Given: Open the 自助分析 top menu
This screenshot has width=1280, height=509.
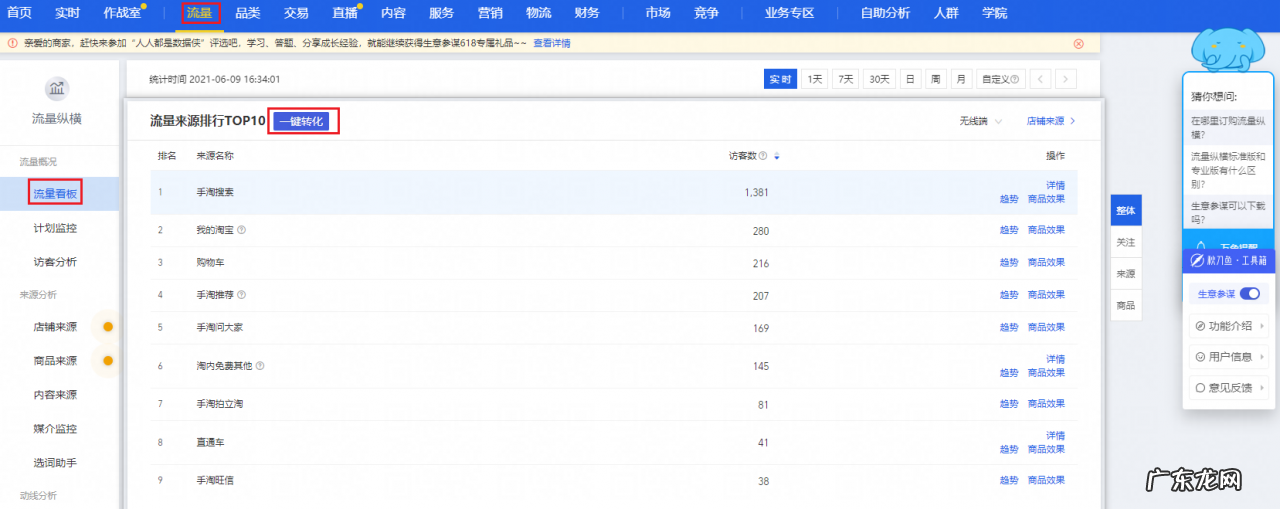Looking at the screenshot, I should click(x=885, y=14).
